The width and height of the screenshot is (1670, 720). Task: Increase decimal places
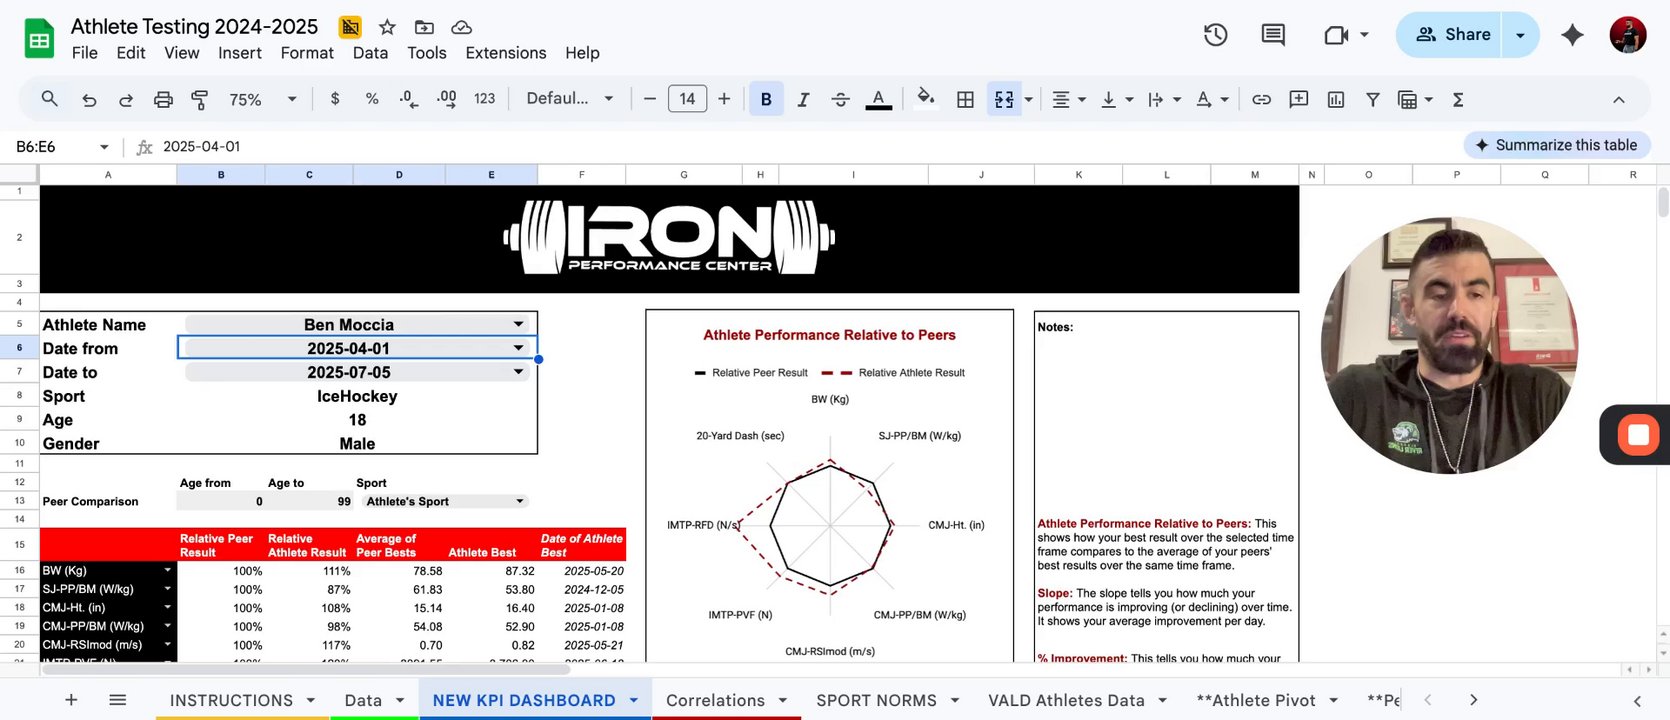click(446, 99)
